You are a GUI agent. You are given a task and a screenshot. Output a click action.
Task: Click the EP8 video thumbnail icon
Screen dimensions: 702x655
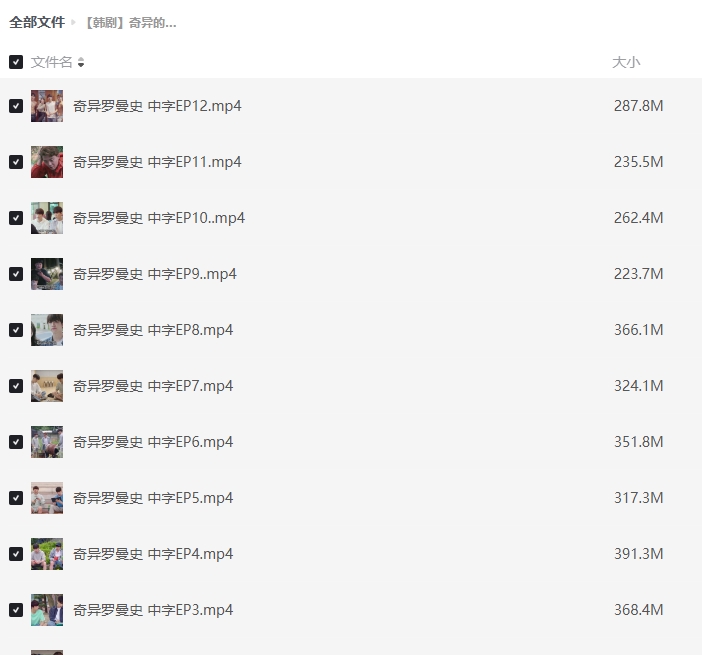[x=47, y=330]
